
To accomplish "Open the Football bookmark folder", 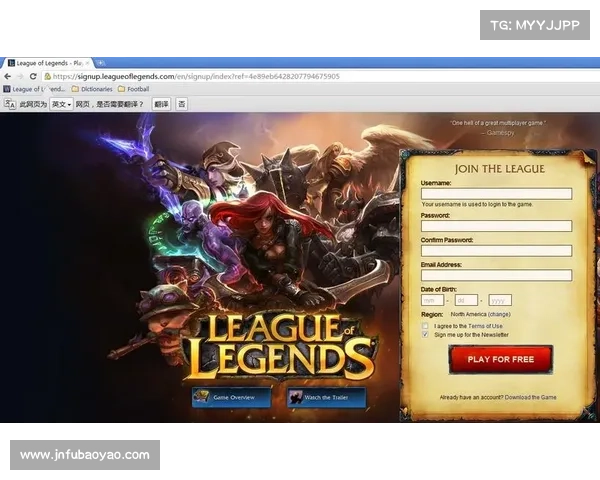I will click(x=133, y=89).
